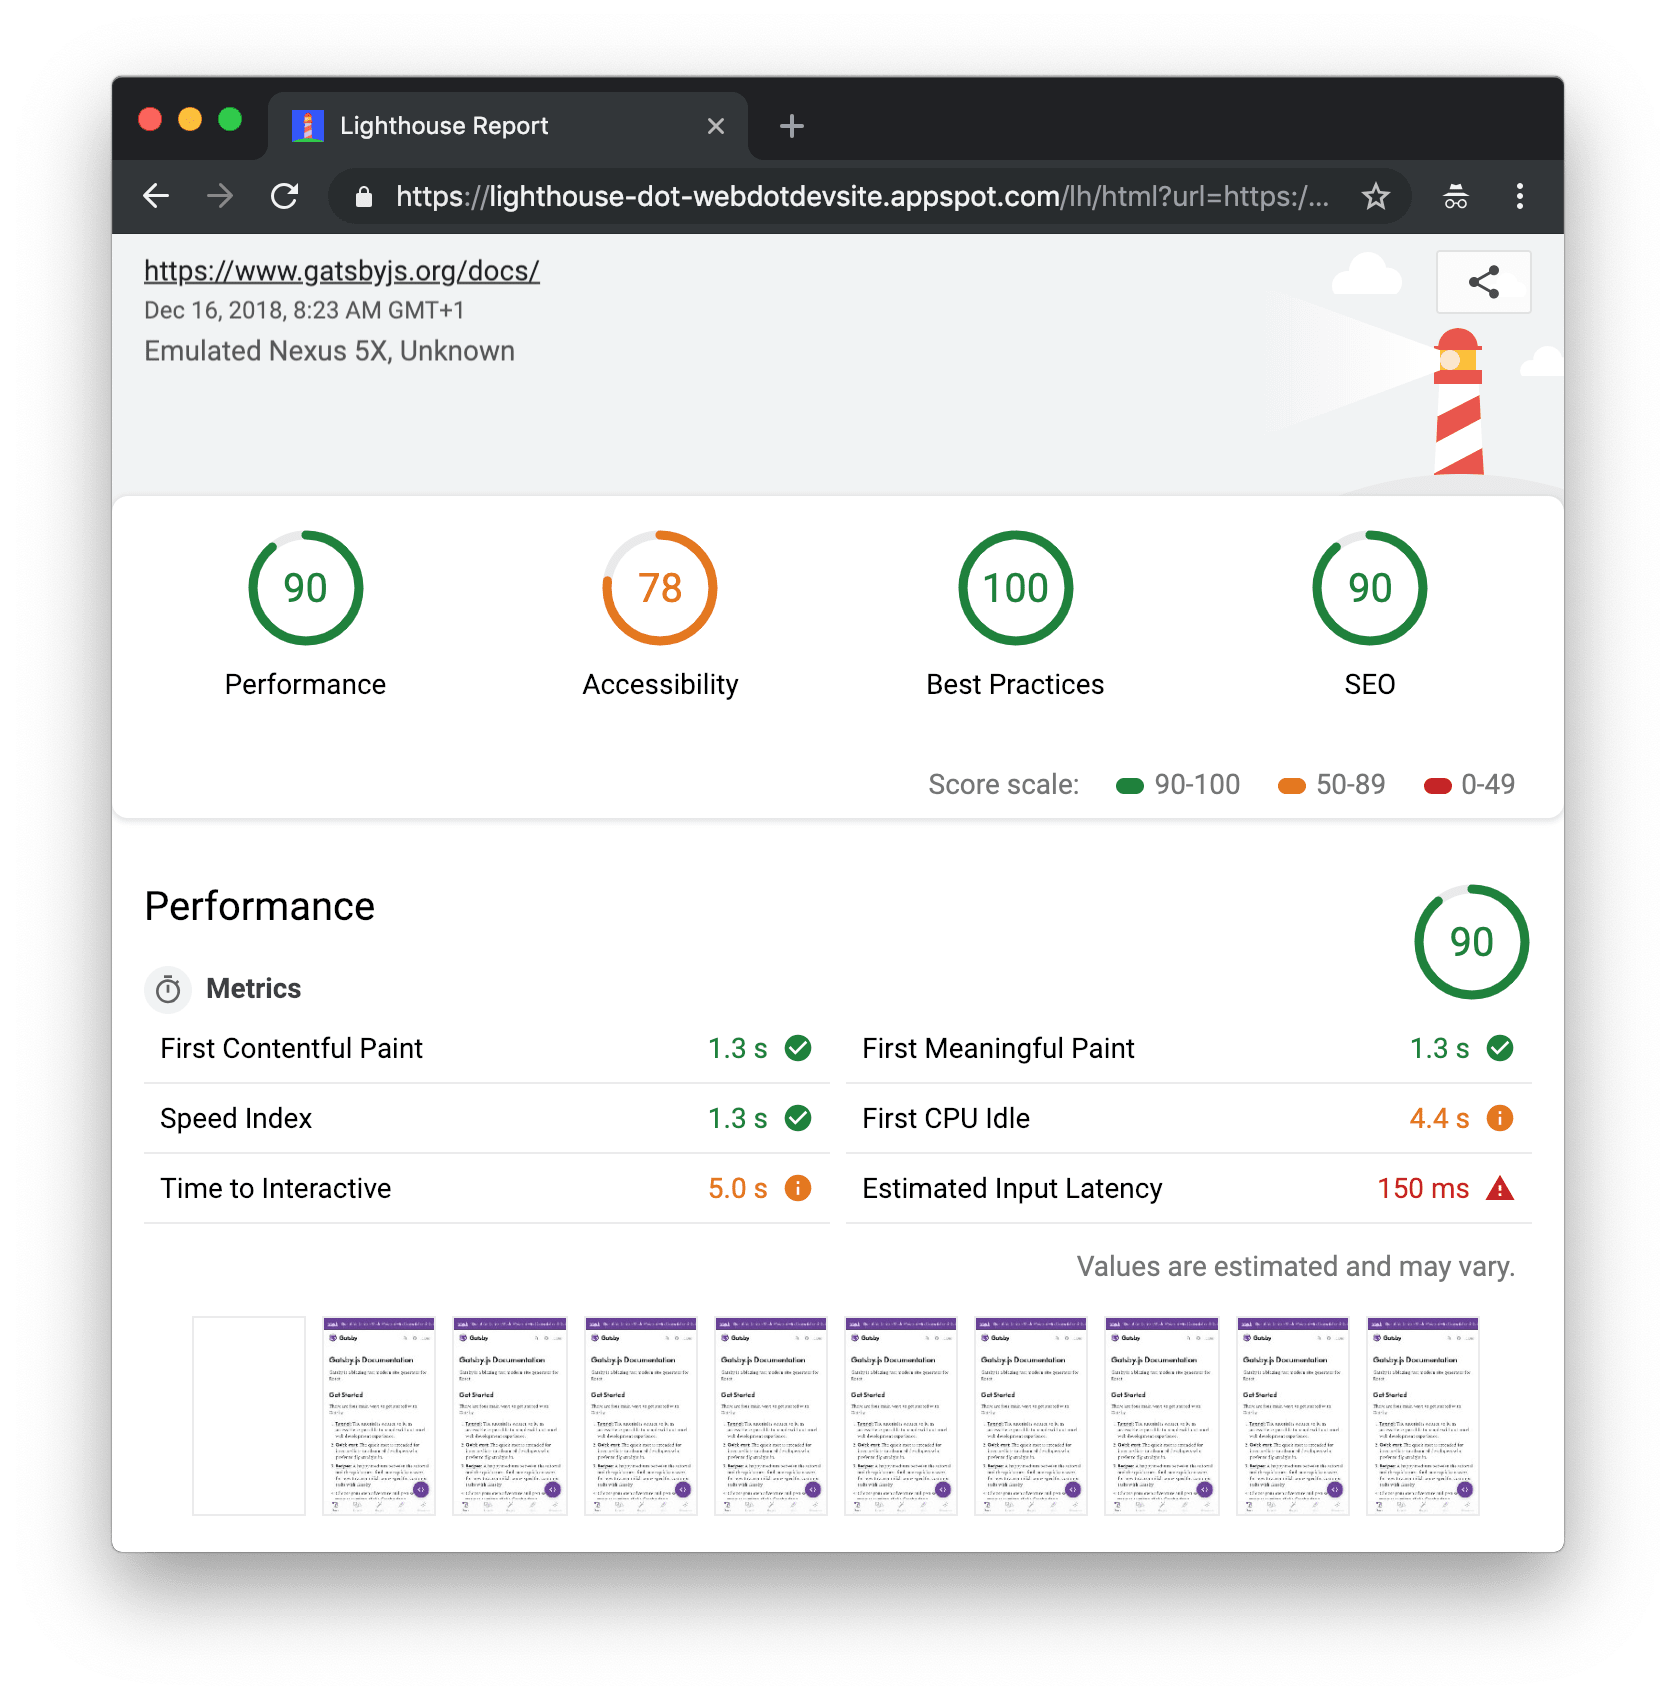Click the Metrics stopwatch icon
The height and width of the screenshot is (1700, 1676).
[168, 989]
